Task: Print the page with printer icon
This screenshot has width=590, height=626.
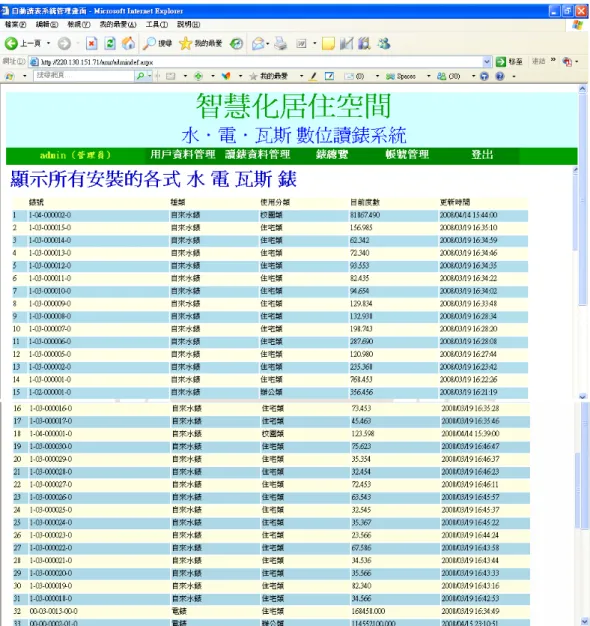Action: pos(281,44)
